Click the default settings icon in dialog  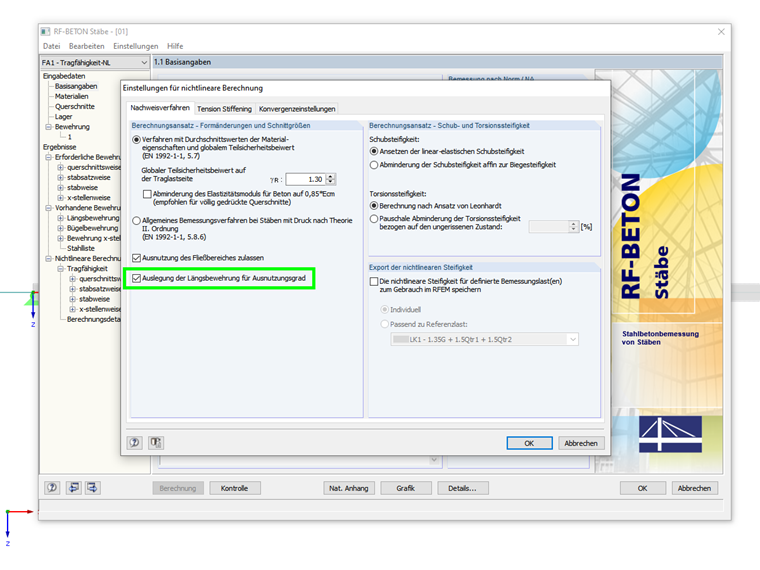(x=155, y=443)
